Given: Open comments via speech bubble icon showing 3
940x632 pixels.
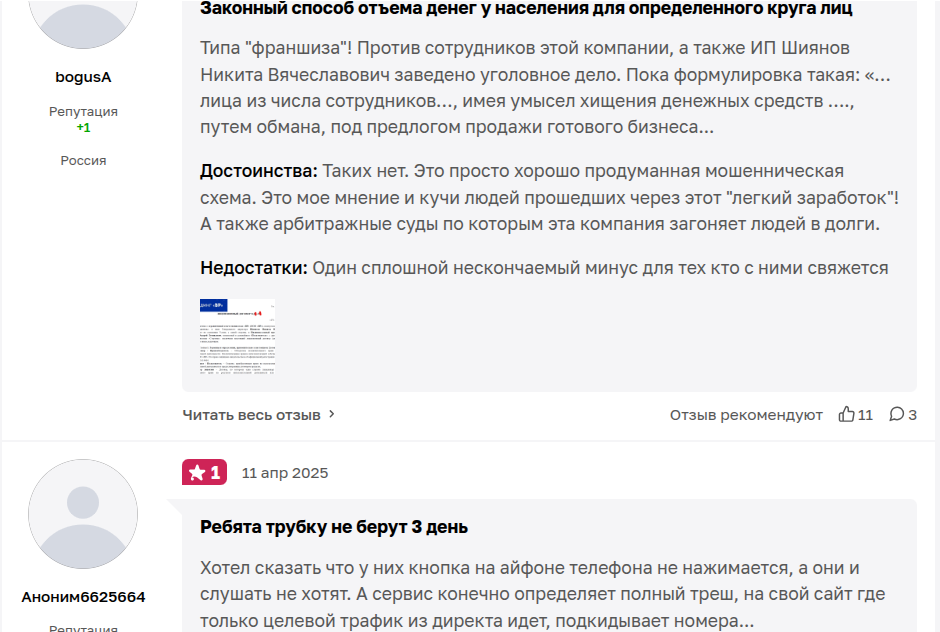Looking at the screenshot, I should tap(896, 414).
